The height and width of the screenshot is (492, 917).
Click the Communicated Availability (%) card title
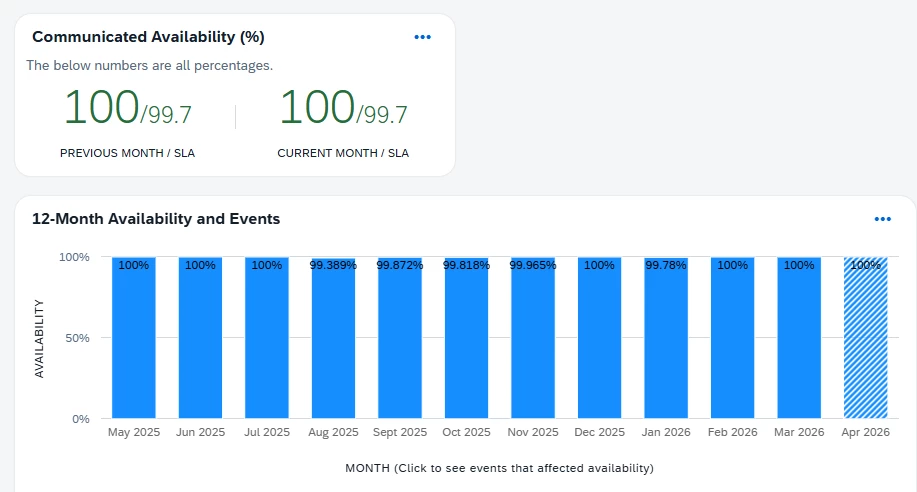click(x=148, y=37)
